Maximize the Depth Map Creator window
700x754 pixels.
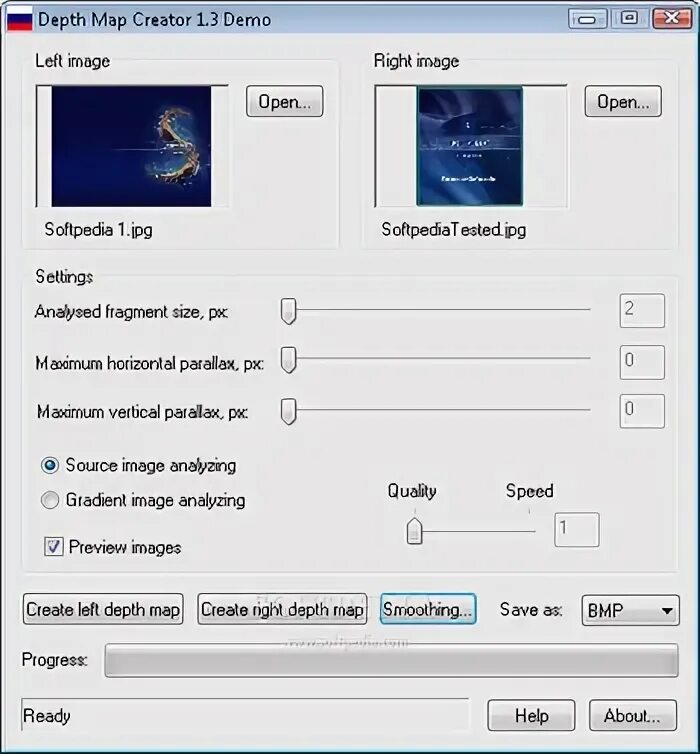[629, 19]
